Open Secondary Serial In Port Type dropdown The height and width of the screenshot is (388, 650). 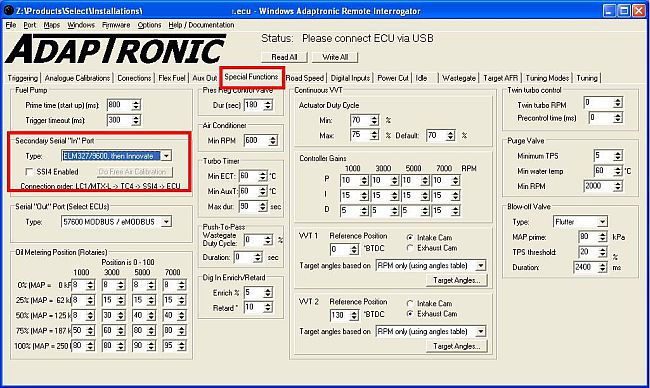pos(166,156)
